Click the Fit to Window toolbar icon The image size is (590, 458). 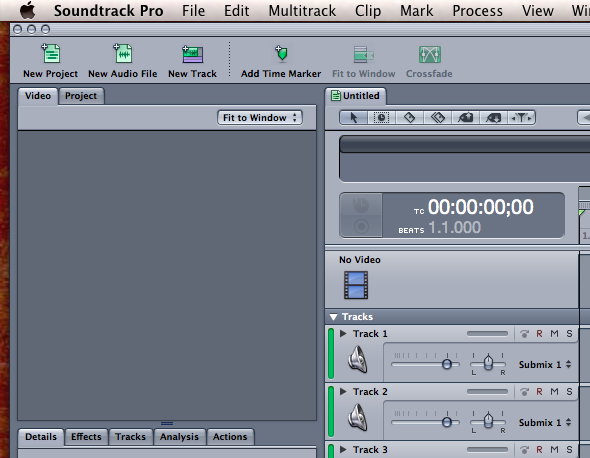363,55
